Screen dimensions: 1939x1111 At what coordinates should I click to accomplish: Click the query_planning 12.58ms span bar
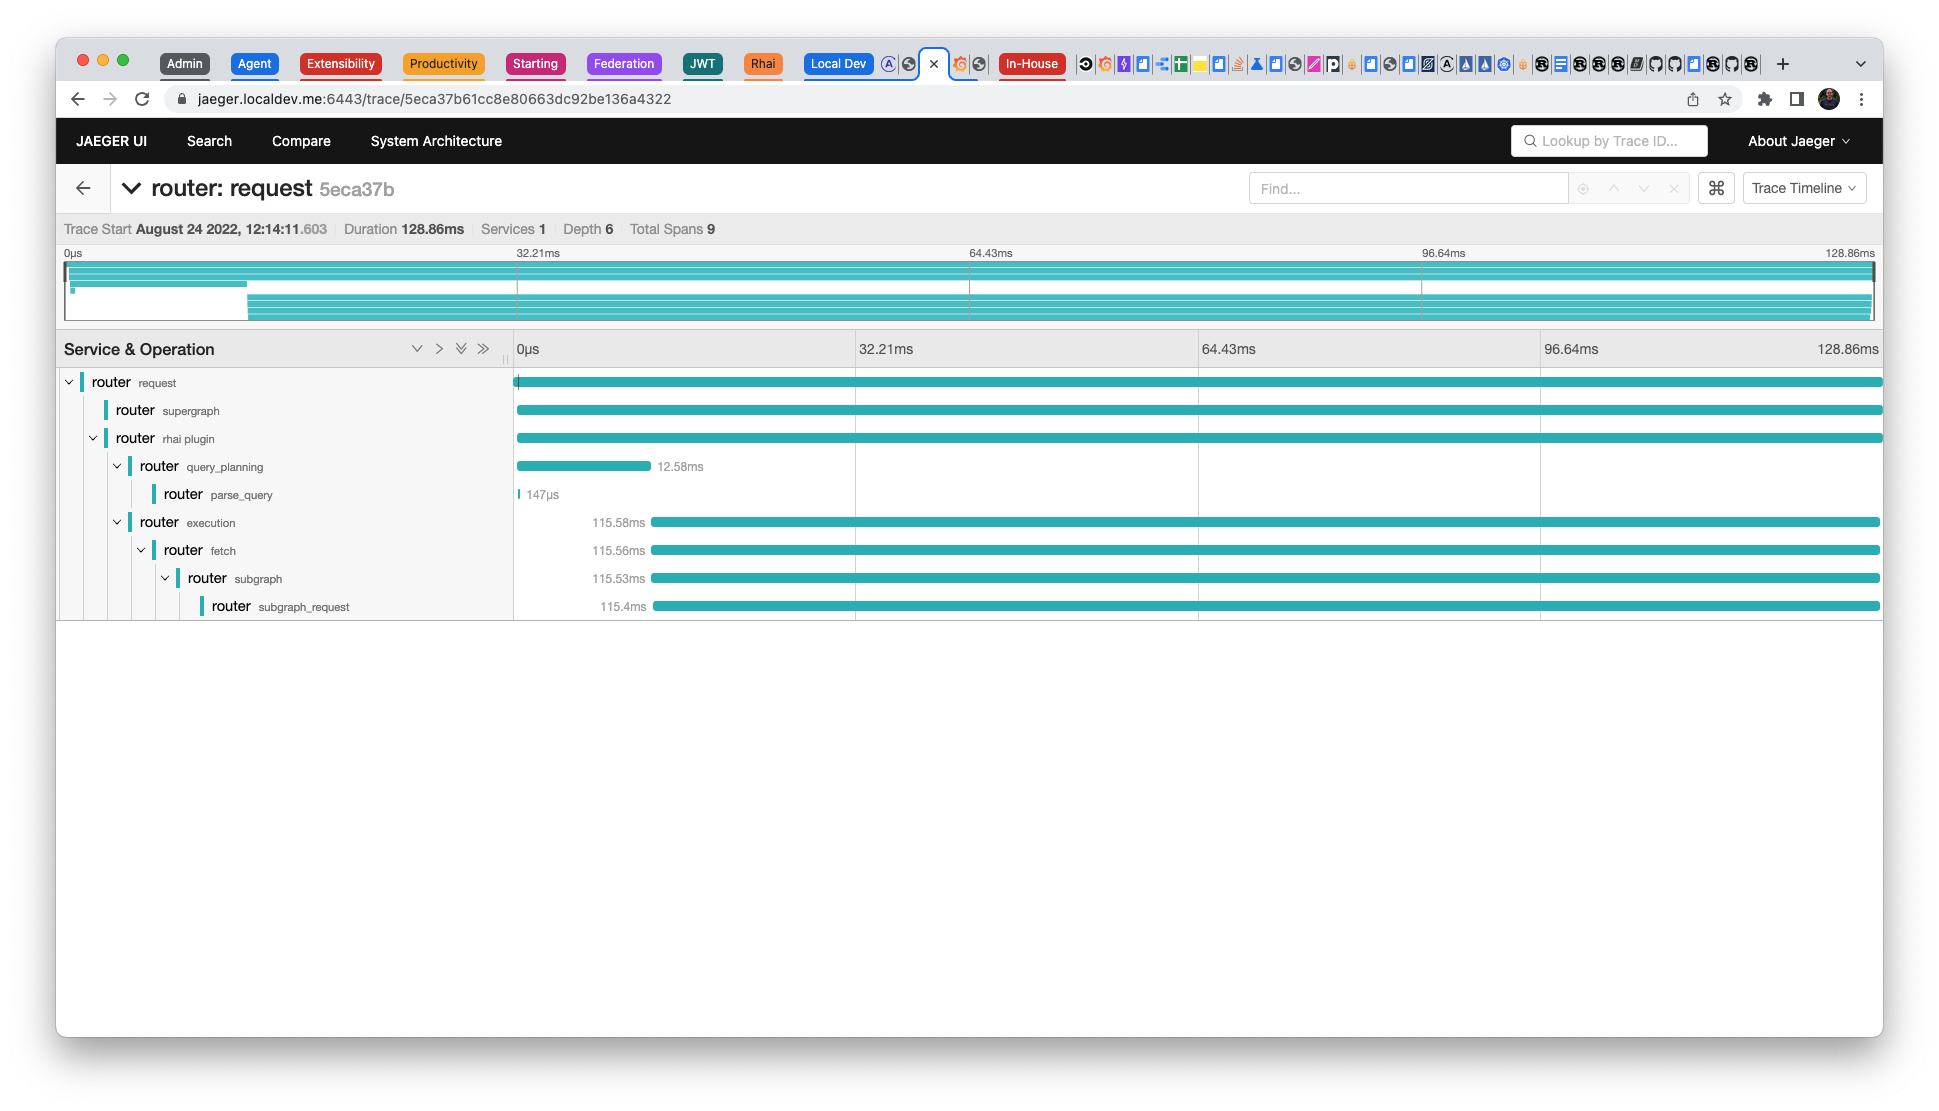click(x=583, y=466)
